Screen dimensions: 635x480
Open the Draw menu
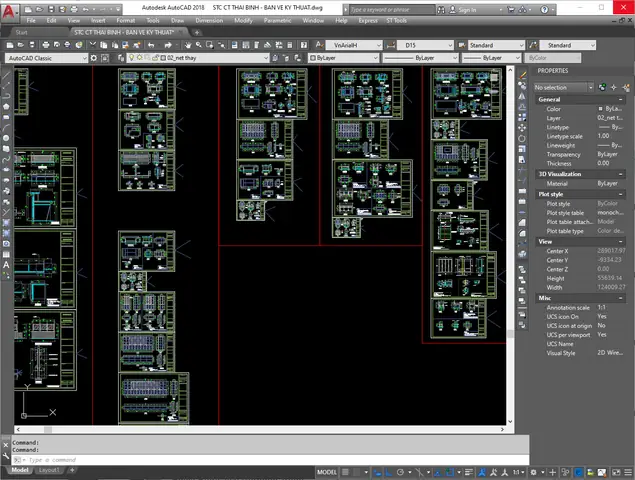[177, 20]
